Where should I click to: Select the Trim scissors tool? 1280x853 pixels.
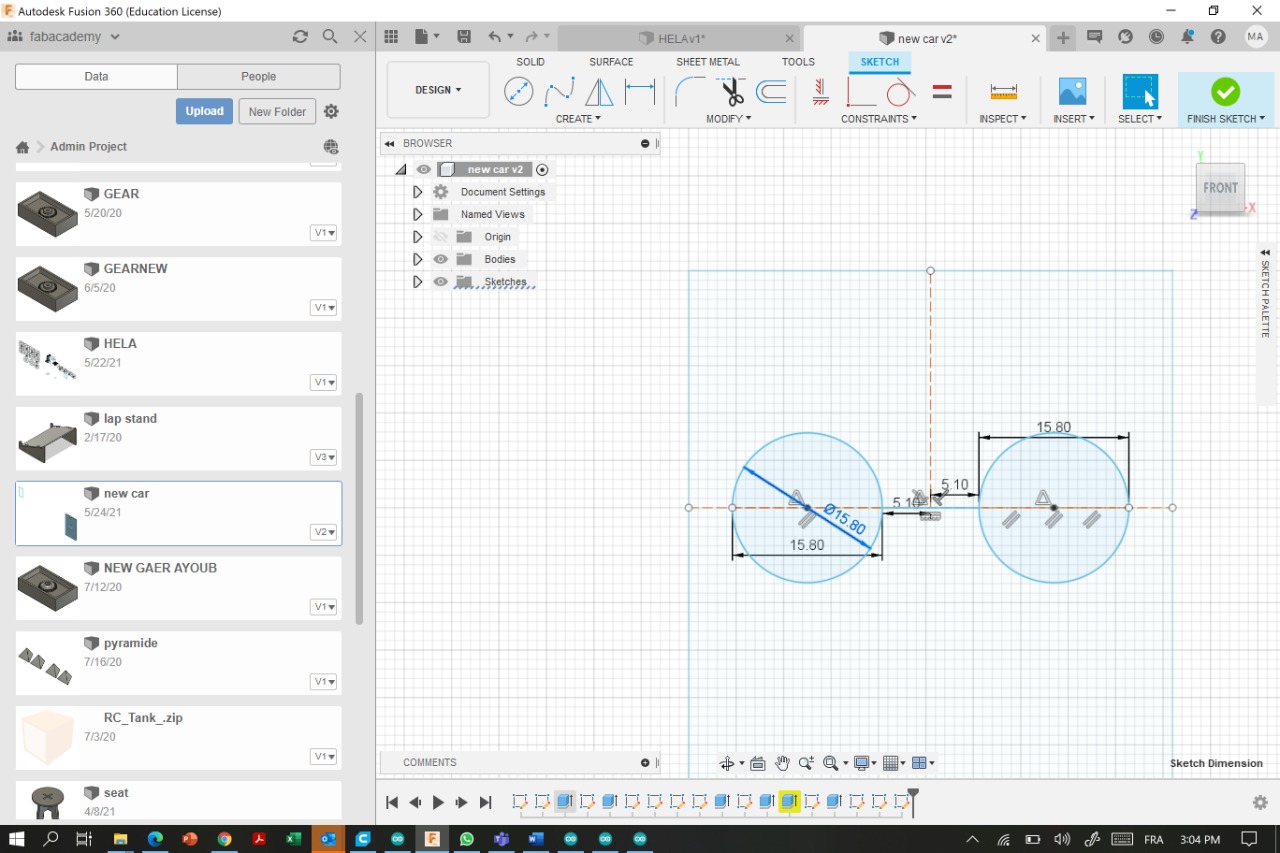point(732,92)
